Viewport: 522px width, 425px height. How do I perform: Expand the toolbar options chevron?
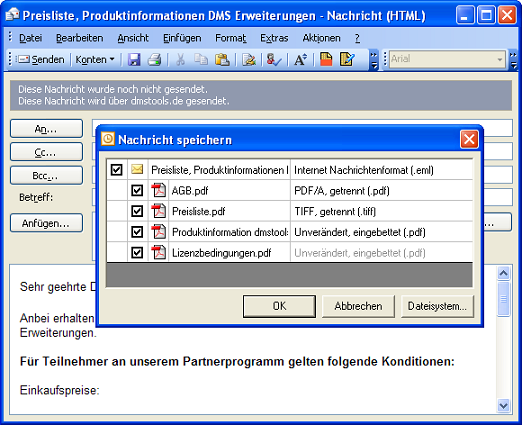374,60
